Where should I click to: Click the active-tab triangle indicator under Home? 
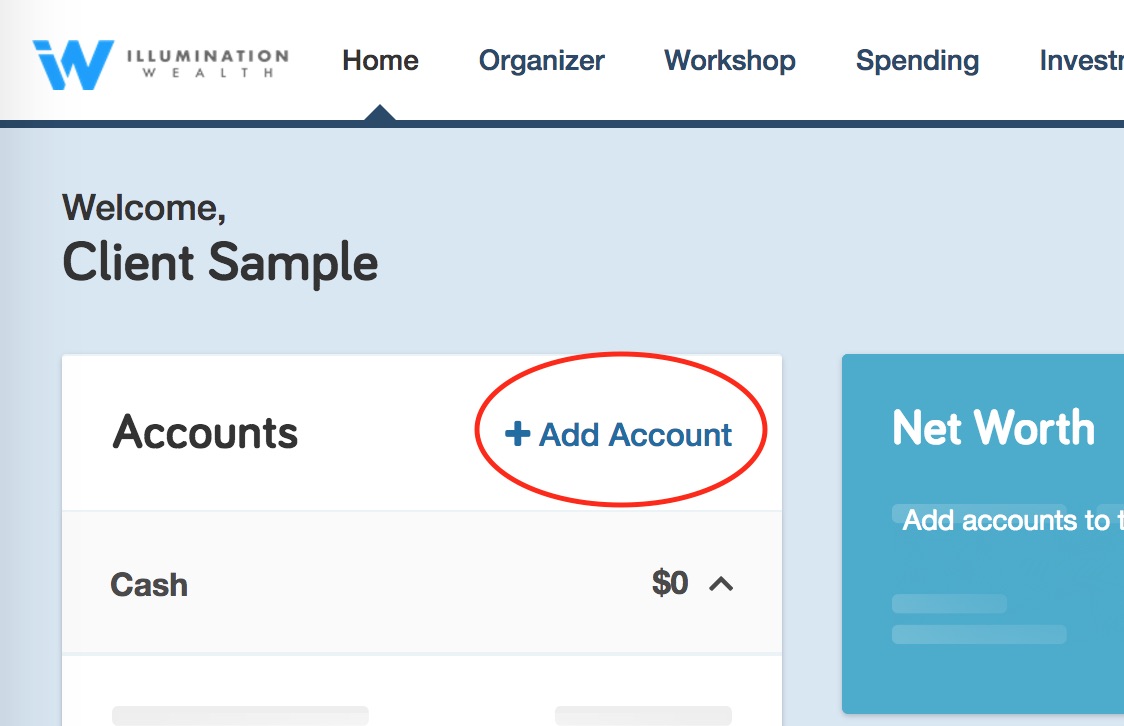(380, 113)
